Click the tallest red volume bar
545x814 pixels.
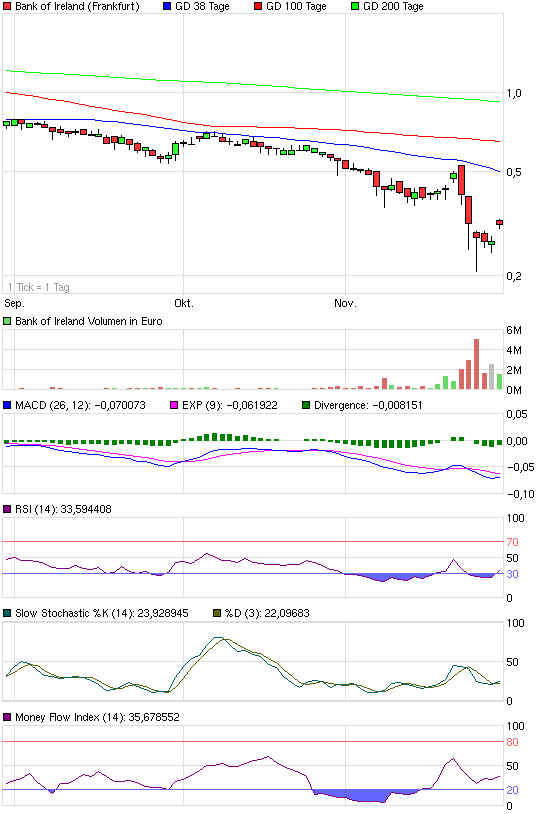coord(476,364)
